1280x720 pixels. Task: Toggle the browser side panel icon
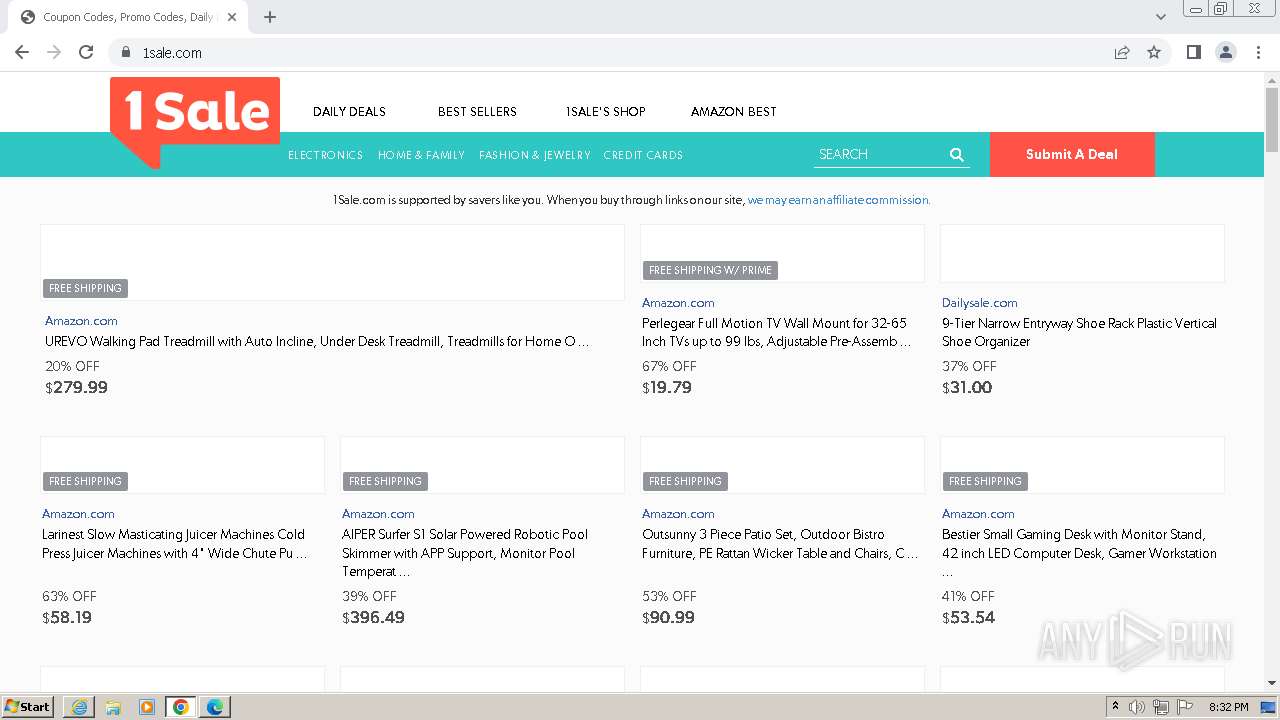click(x=1193, y=52)
